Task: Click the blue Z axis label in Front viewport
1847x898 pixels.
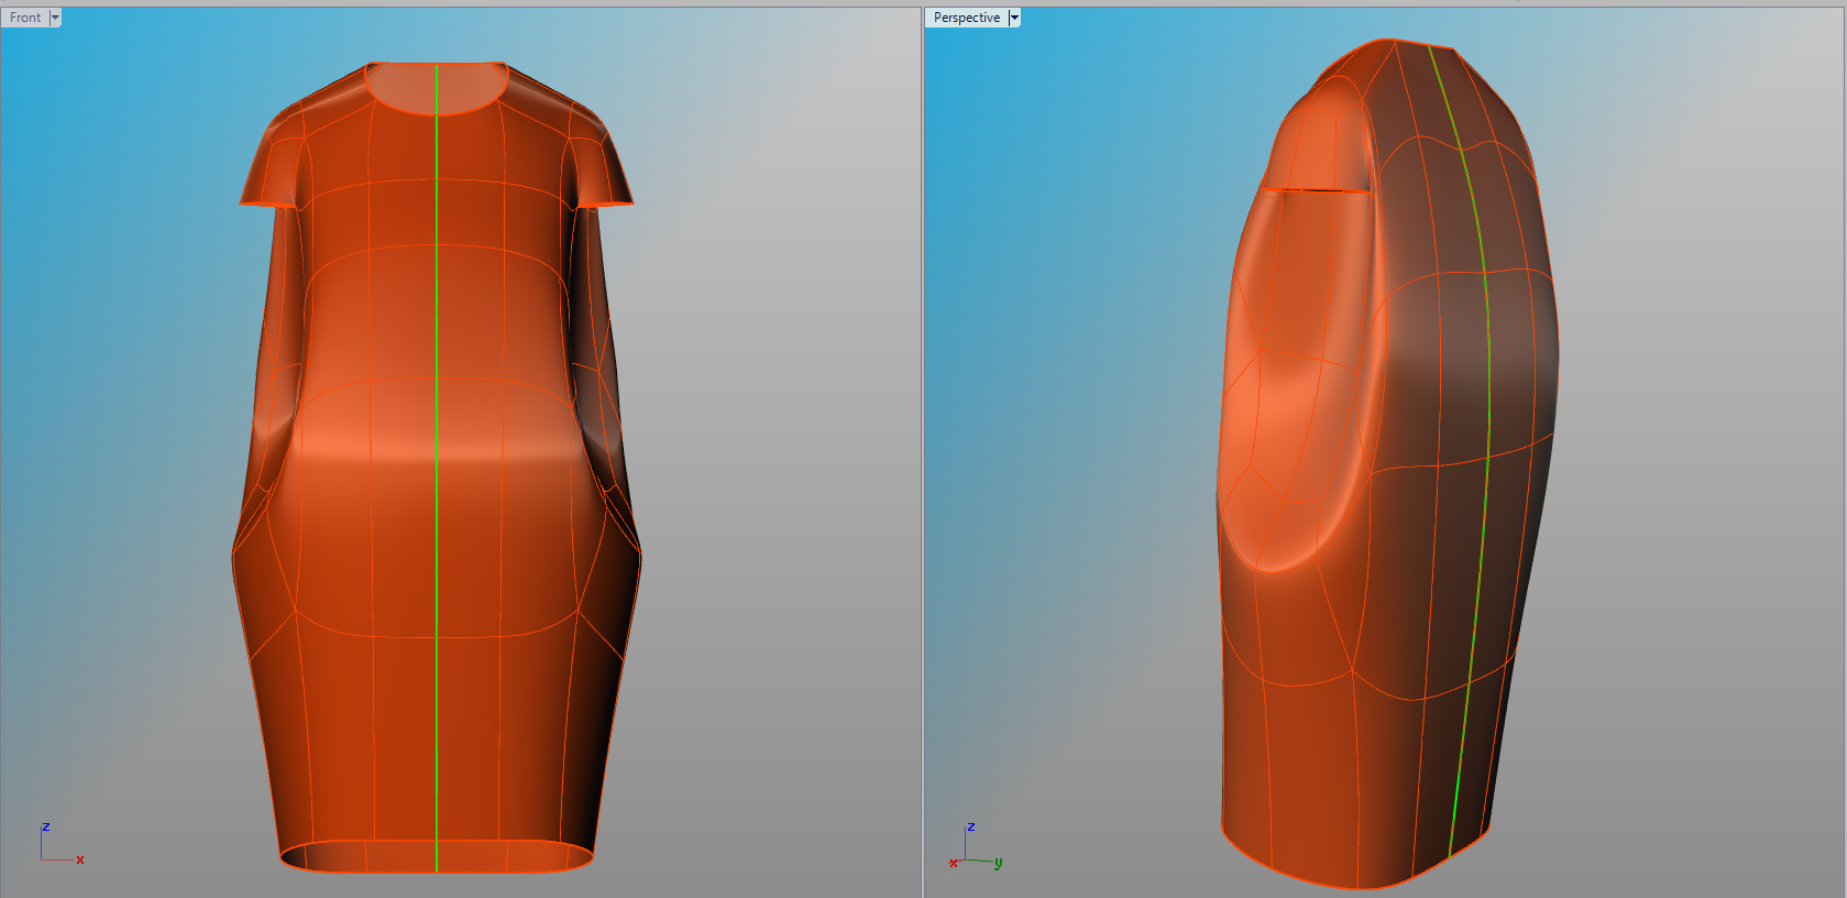Action: pyautogui.click(x=46, y=827)
